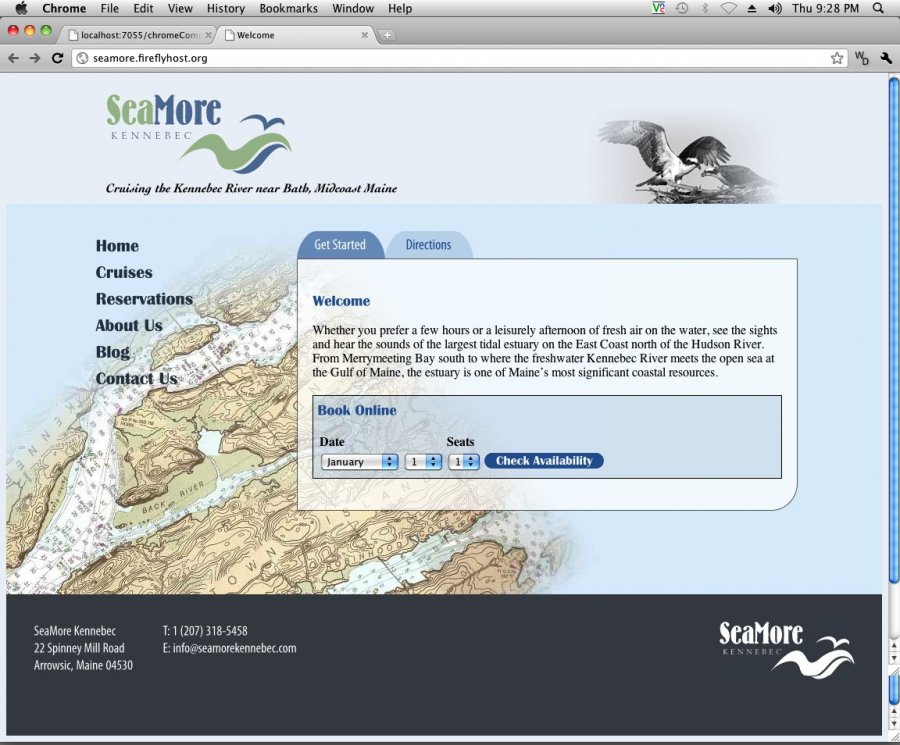Viewport: 900px width, 745px height.
Task: Click the info@seamorekennebec.com email
Action: coord(234,648)
